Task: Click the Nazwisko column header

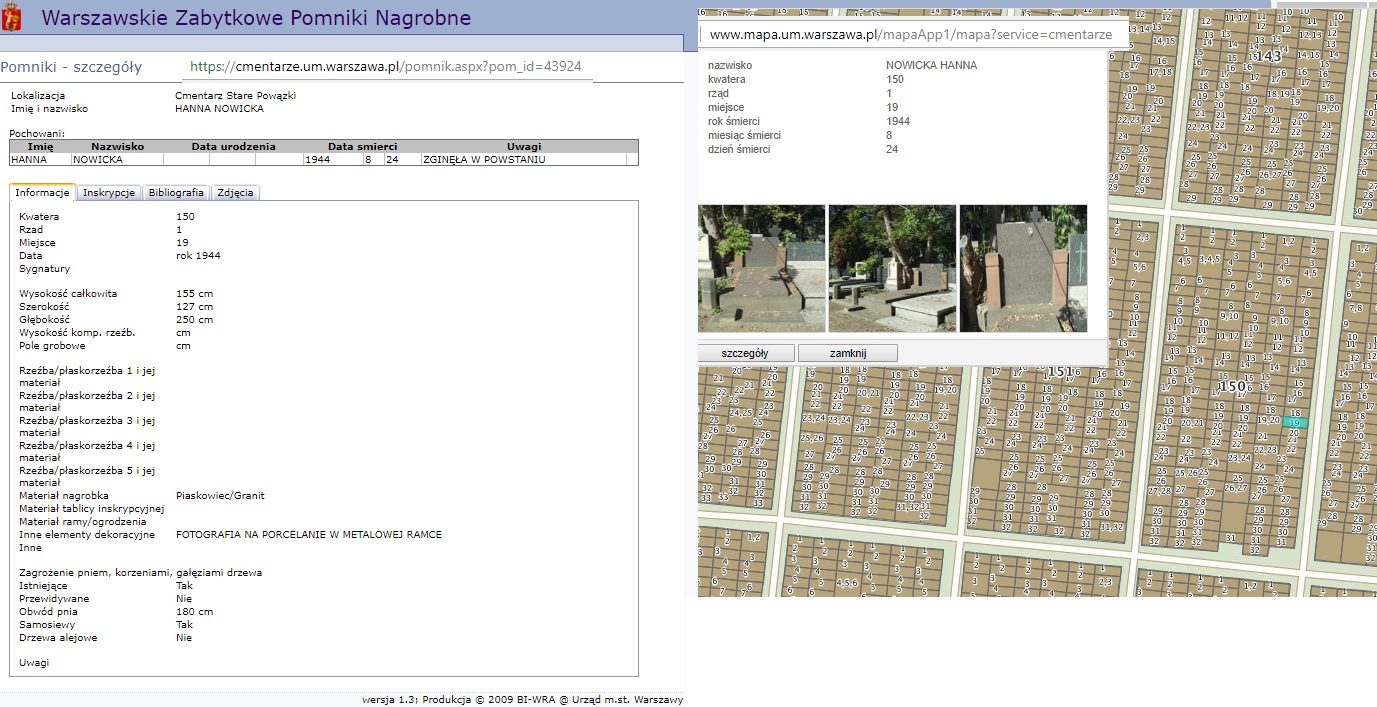Action: (x=117, y=146)
